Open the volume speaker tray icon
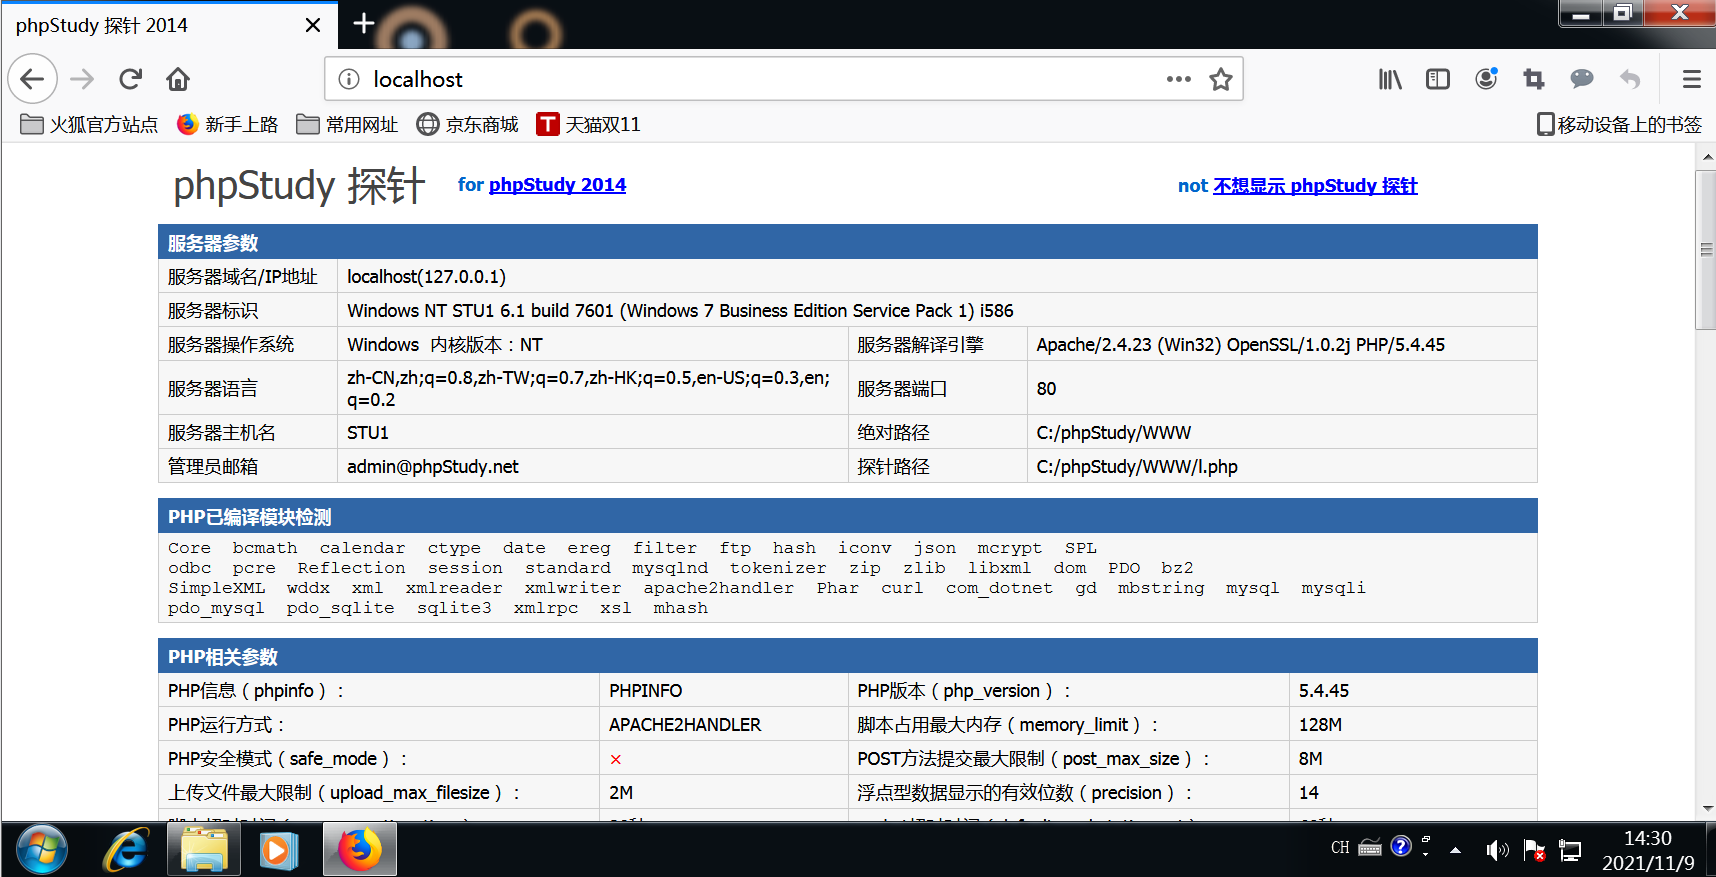Image resolution: width=1716 pixels, height=877 pixels. point(1496,850)
